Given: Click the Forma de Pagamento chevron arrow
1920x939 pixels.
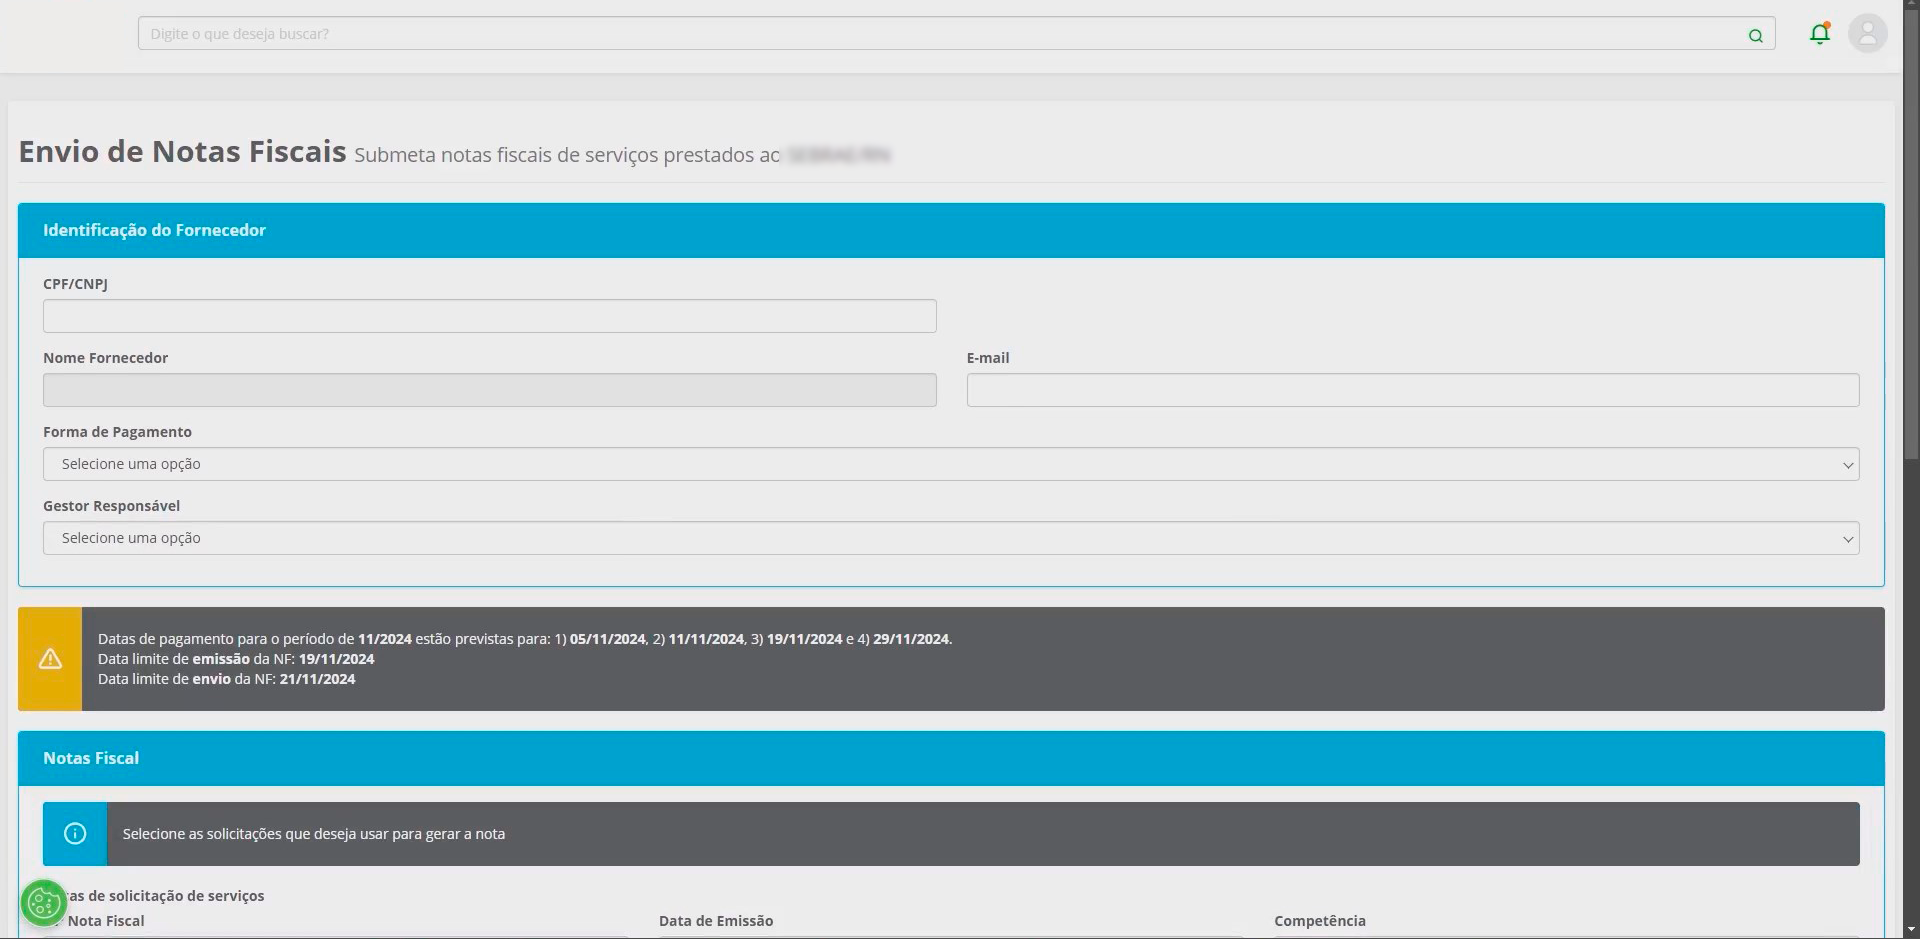Looking at the screenshot, I should (1847, 465).
